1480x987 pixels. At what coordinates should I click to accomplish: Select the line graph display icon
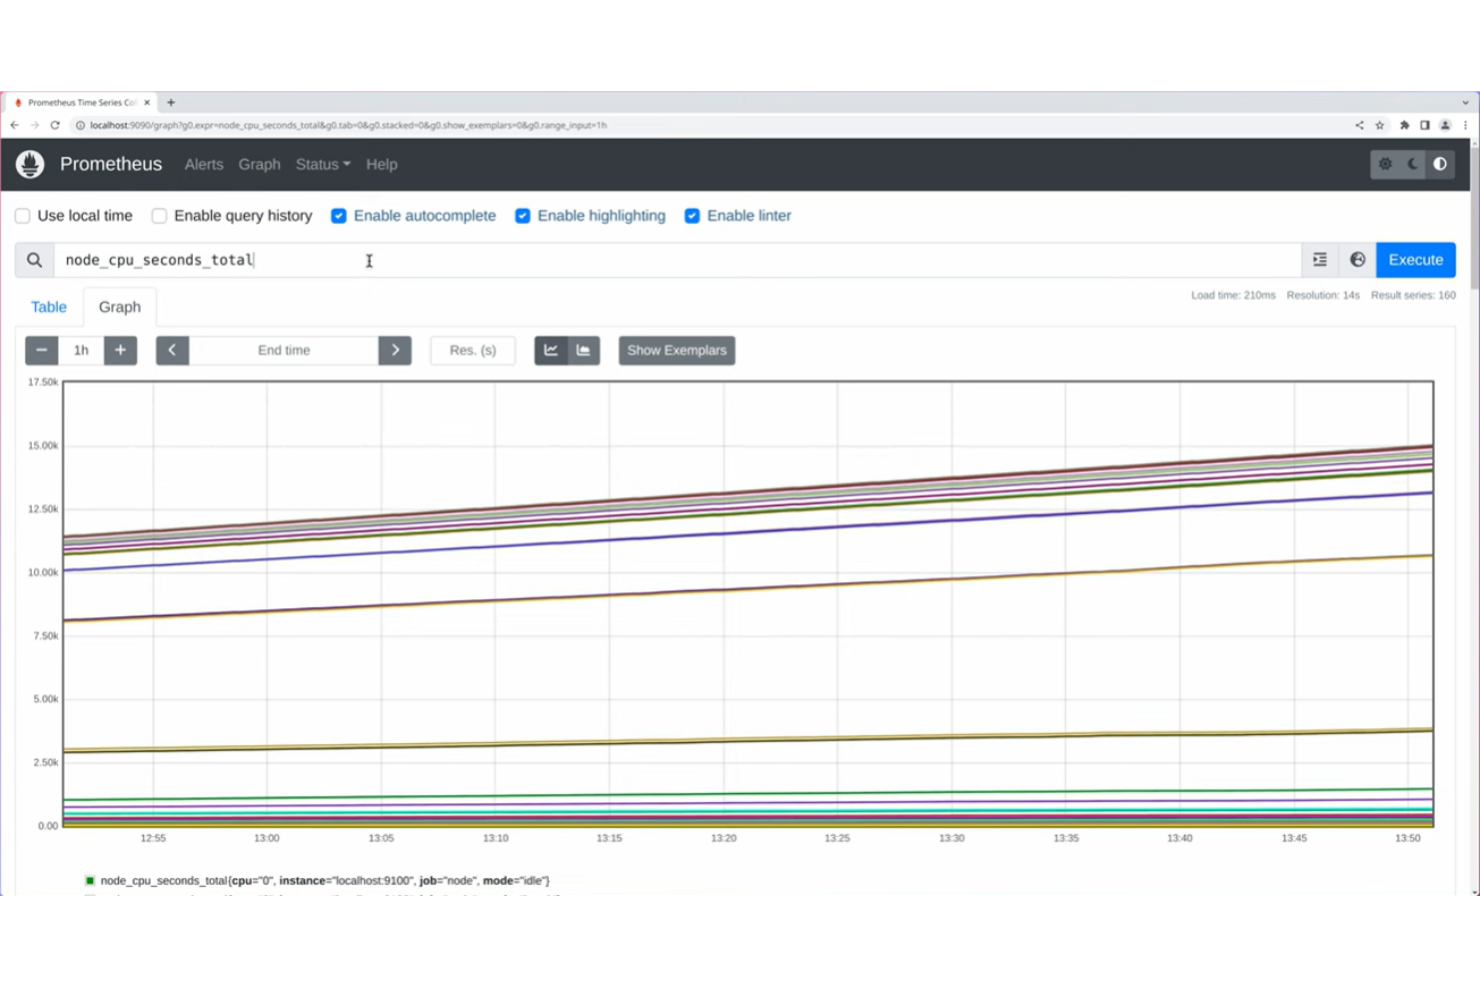[x=551, y=350]
